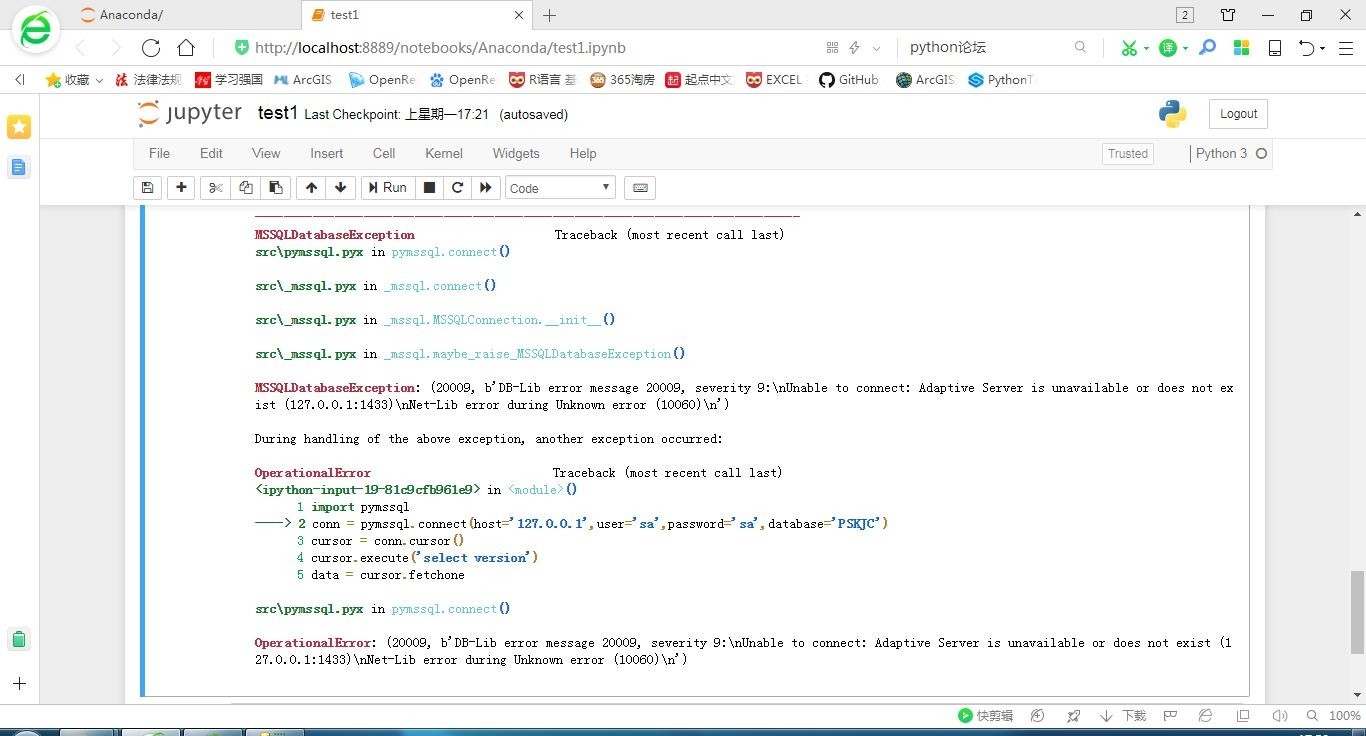Open the command palette keyboard icon
This screenshot has width=1366, height=736.
640,187
